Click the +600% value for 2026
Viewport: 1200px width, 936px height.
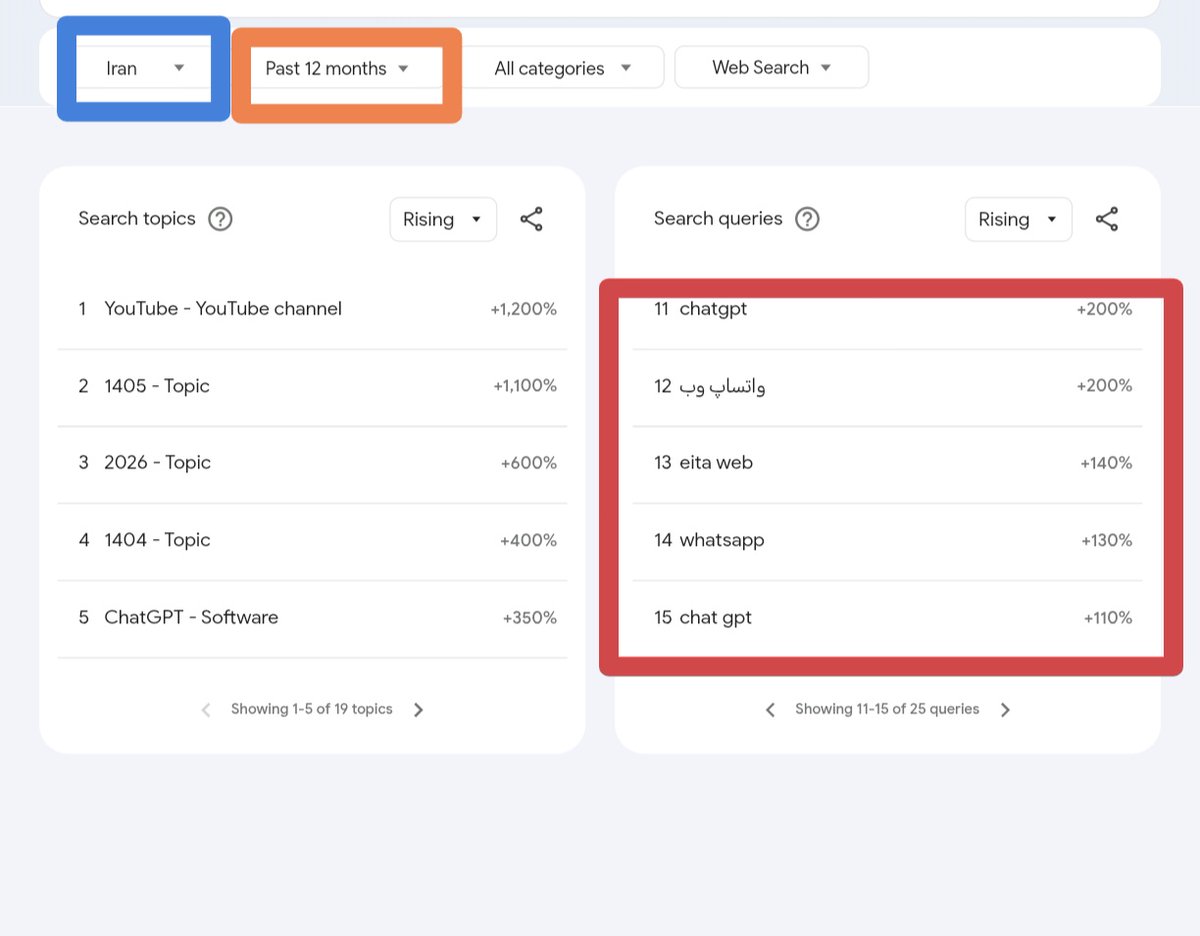[x=529, y=463]
